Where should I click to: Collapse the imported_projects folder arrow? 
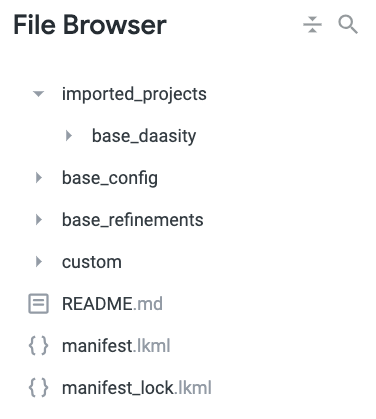(x=39, y=94)
